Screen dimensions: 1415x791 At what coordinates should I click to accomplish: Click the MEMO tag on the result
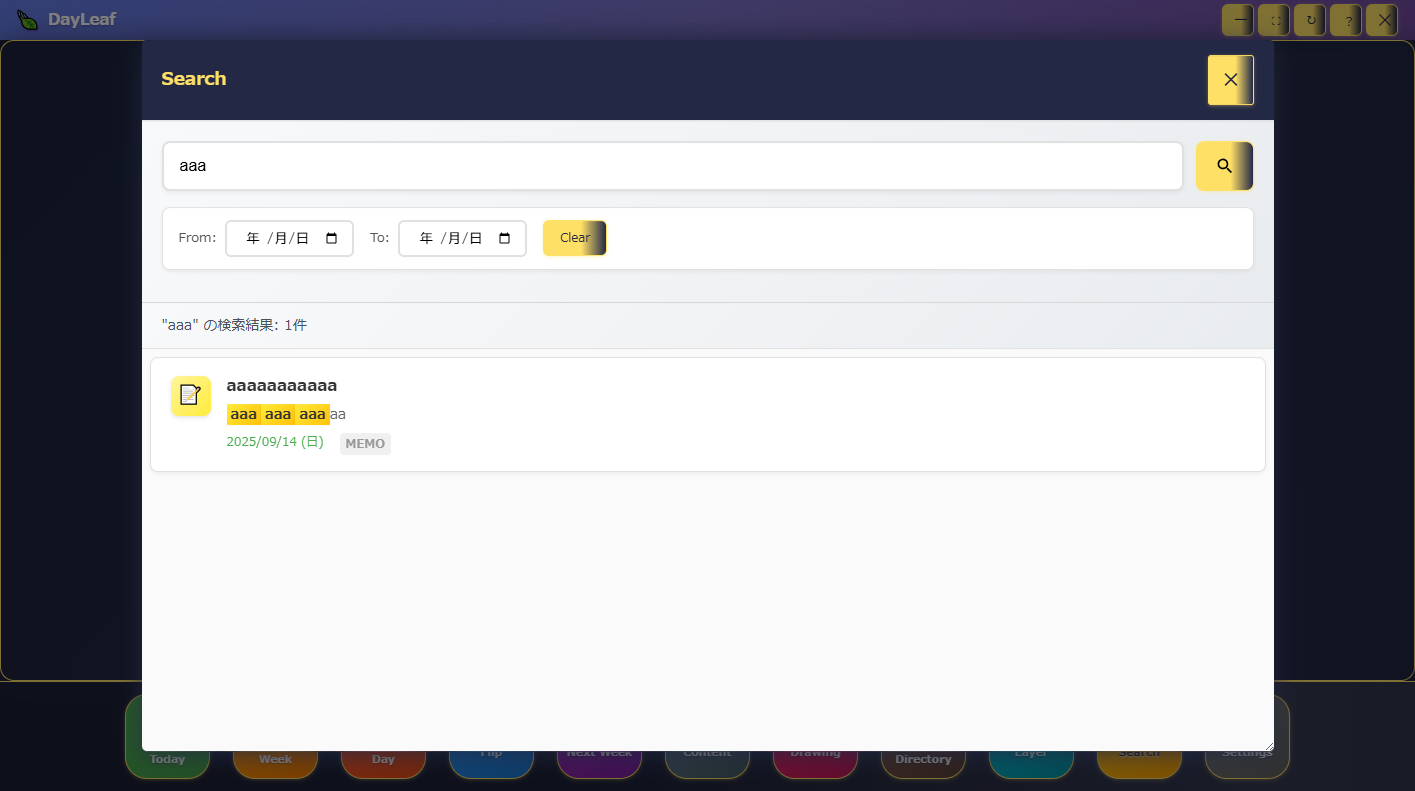point(365,444)
